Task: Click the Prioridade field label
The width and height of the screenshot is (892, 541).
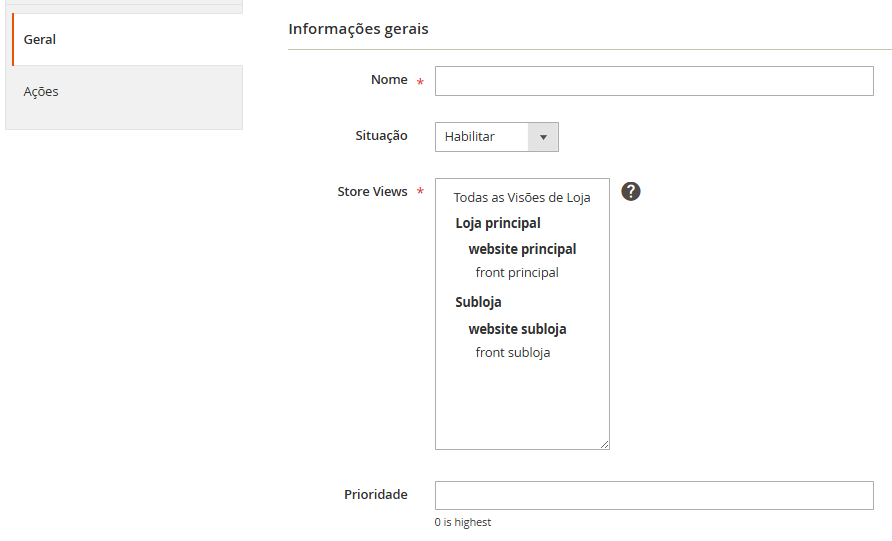Action: click(x=375, y=494)
